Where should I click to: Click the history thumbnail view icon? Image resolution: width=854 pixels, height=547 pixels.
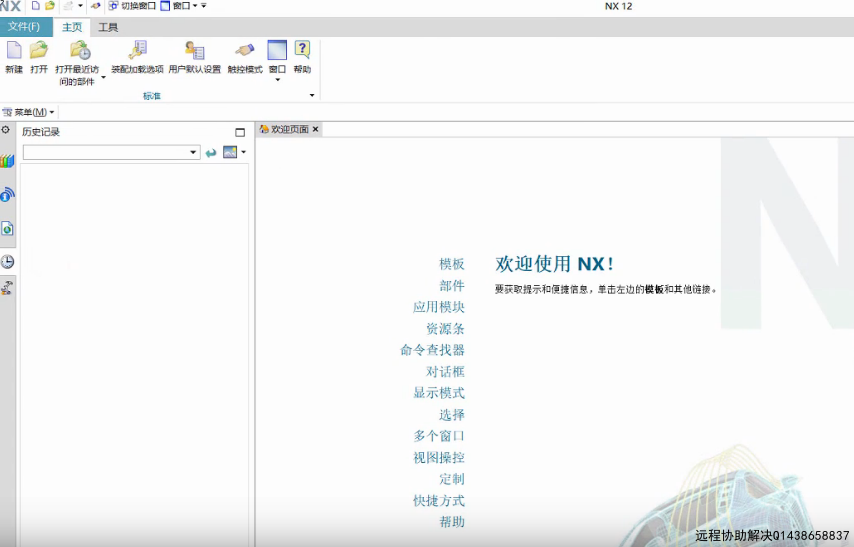[x=230, y=152]
